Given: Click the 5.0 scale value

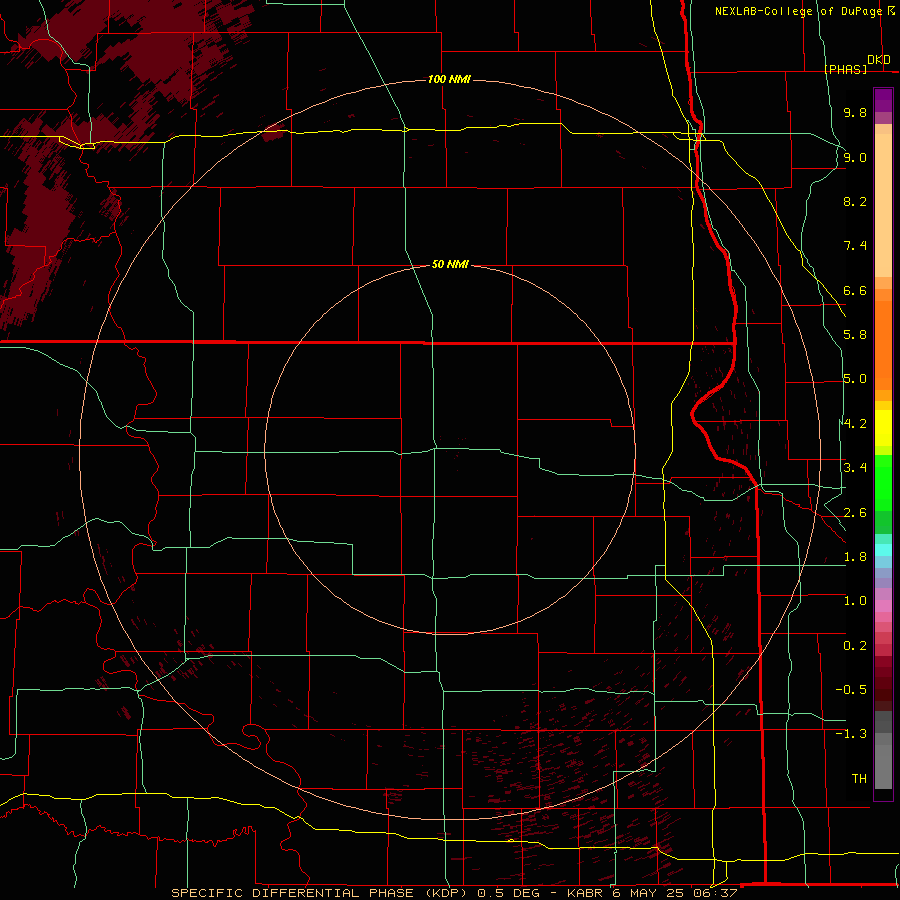Looking at the screenshot, I should [x=855, y=379].
